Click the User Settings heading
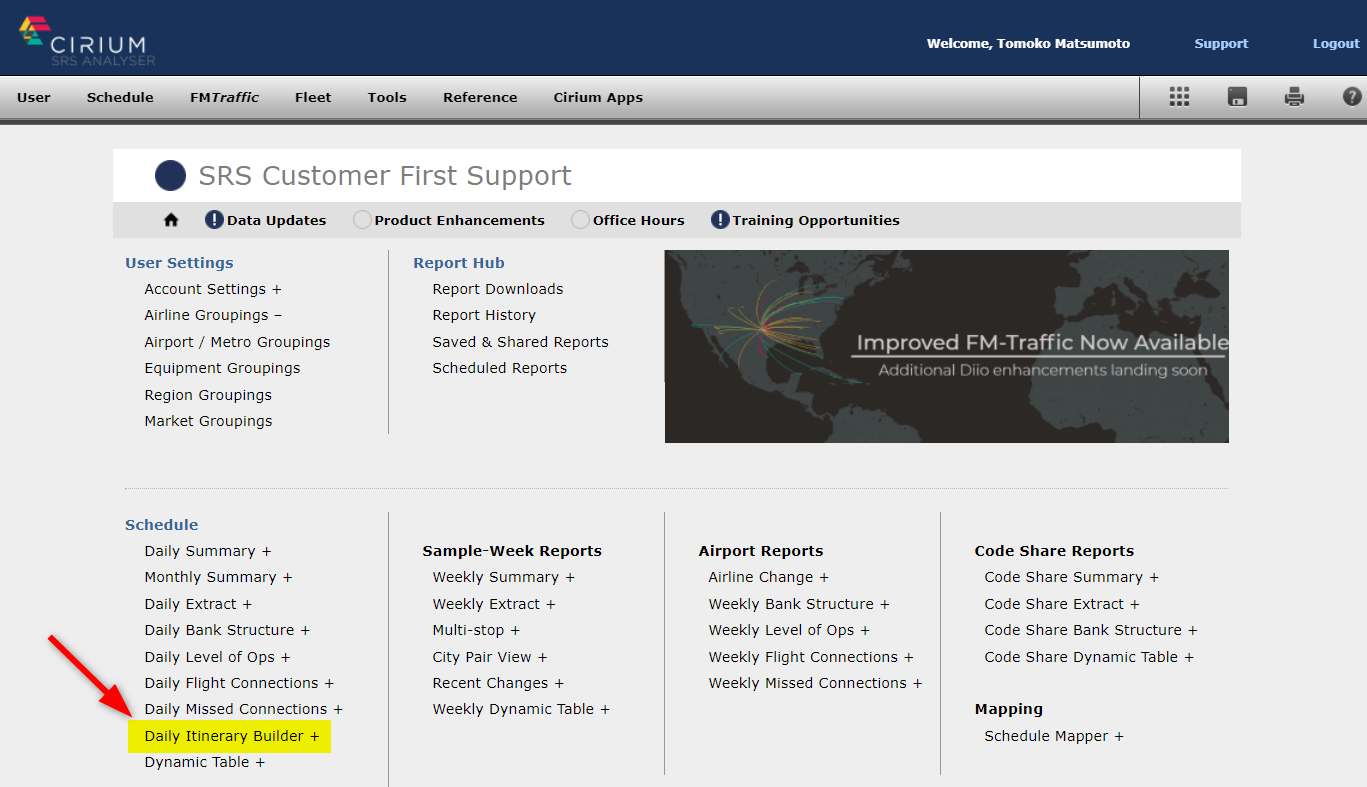This screenshot has height=787, width=1367. (179, 263)
